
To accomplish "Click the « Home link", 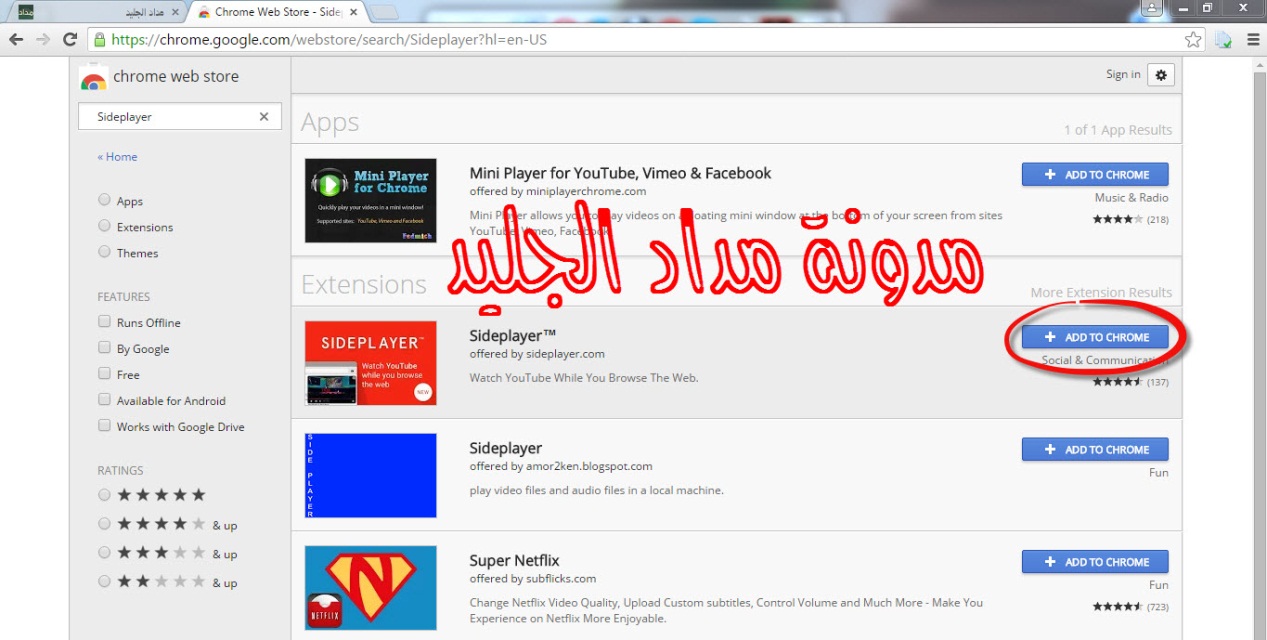I will (118, 157).
